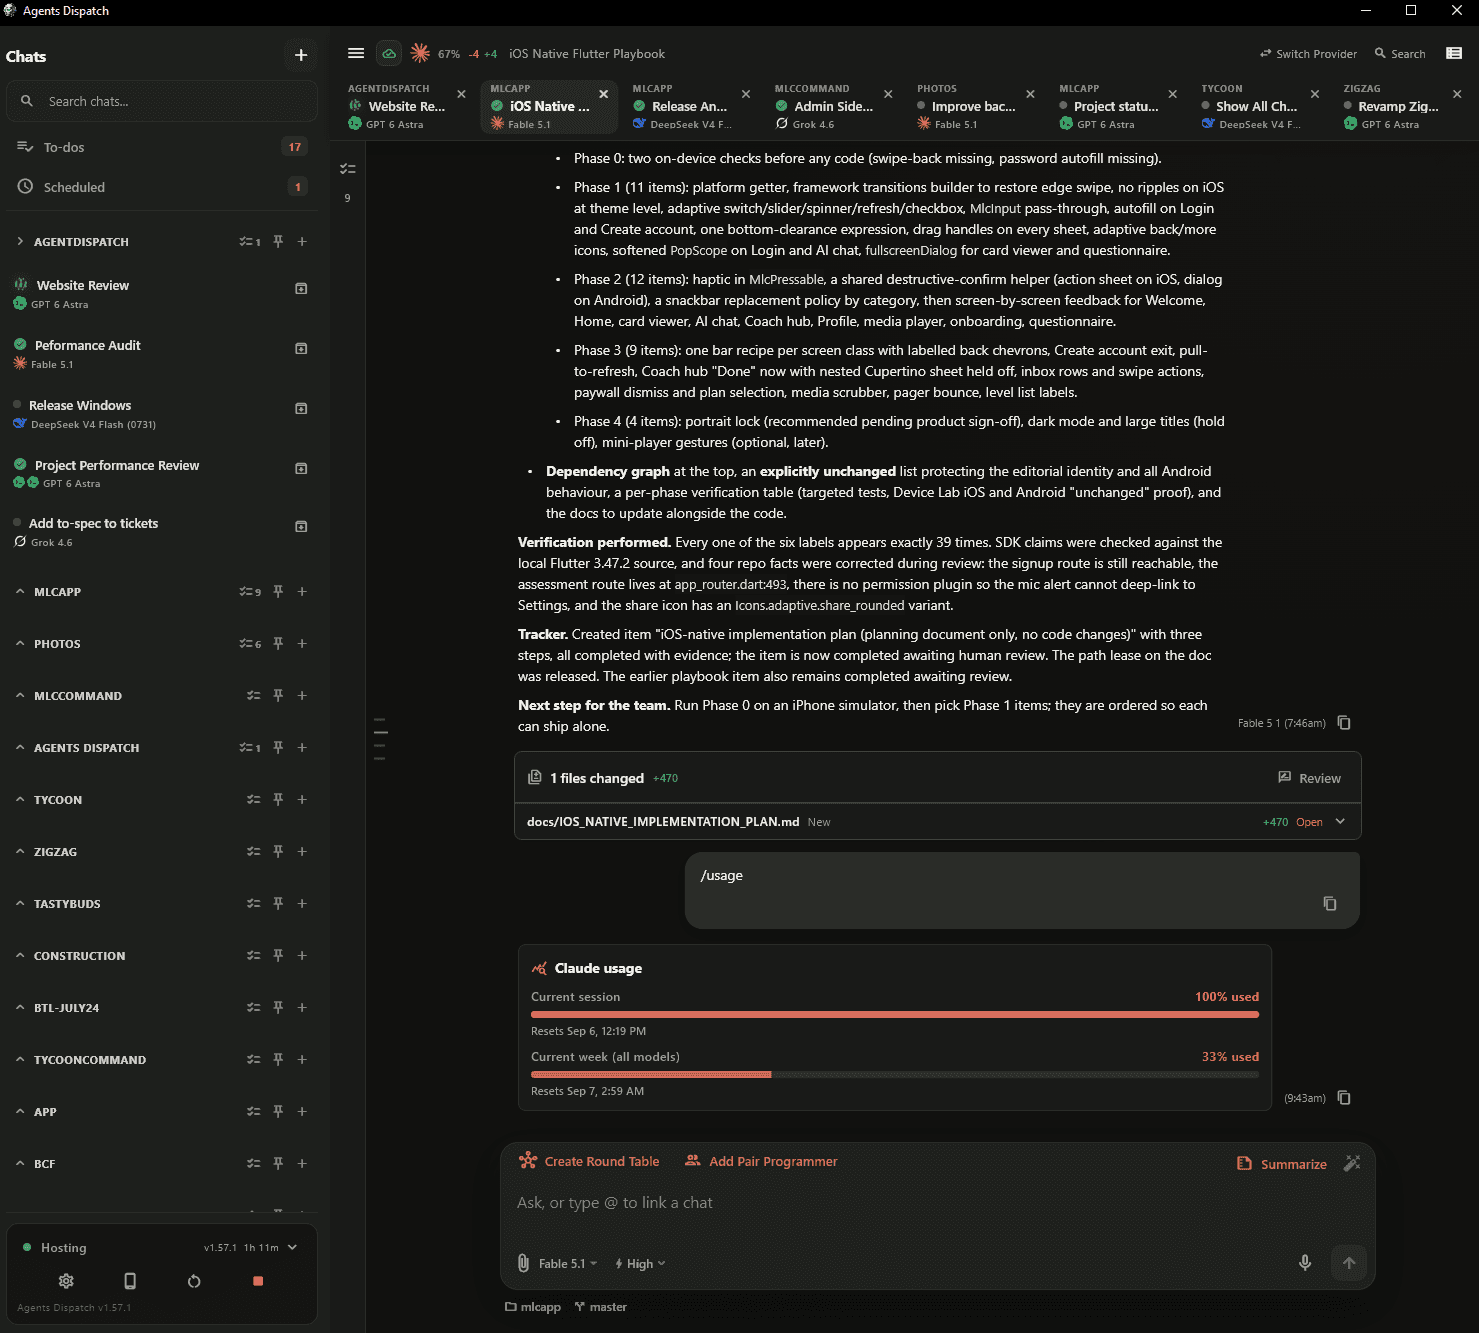Attach a file with the paperclip icon
Image resolution: width=1479 pixels, height=1333 pixels.
click(523, 1263)
